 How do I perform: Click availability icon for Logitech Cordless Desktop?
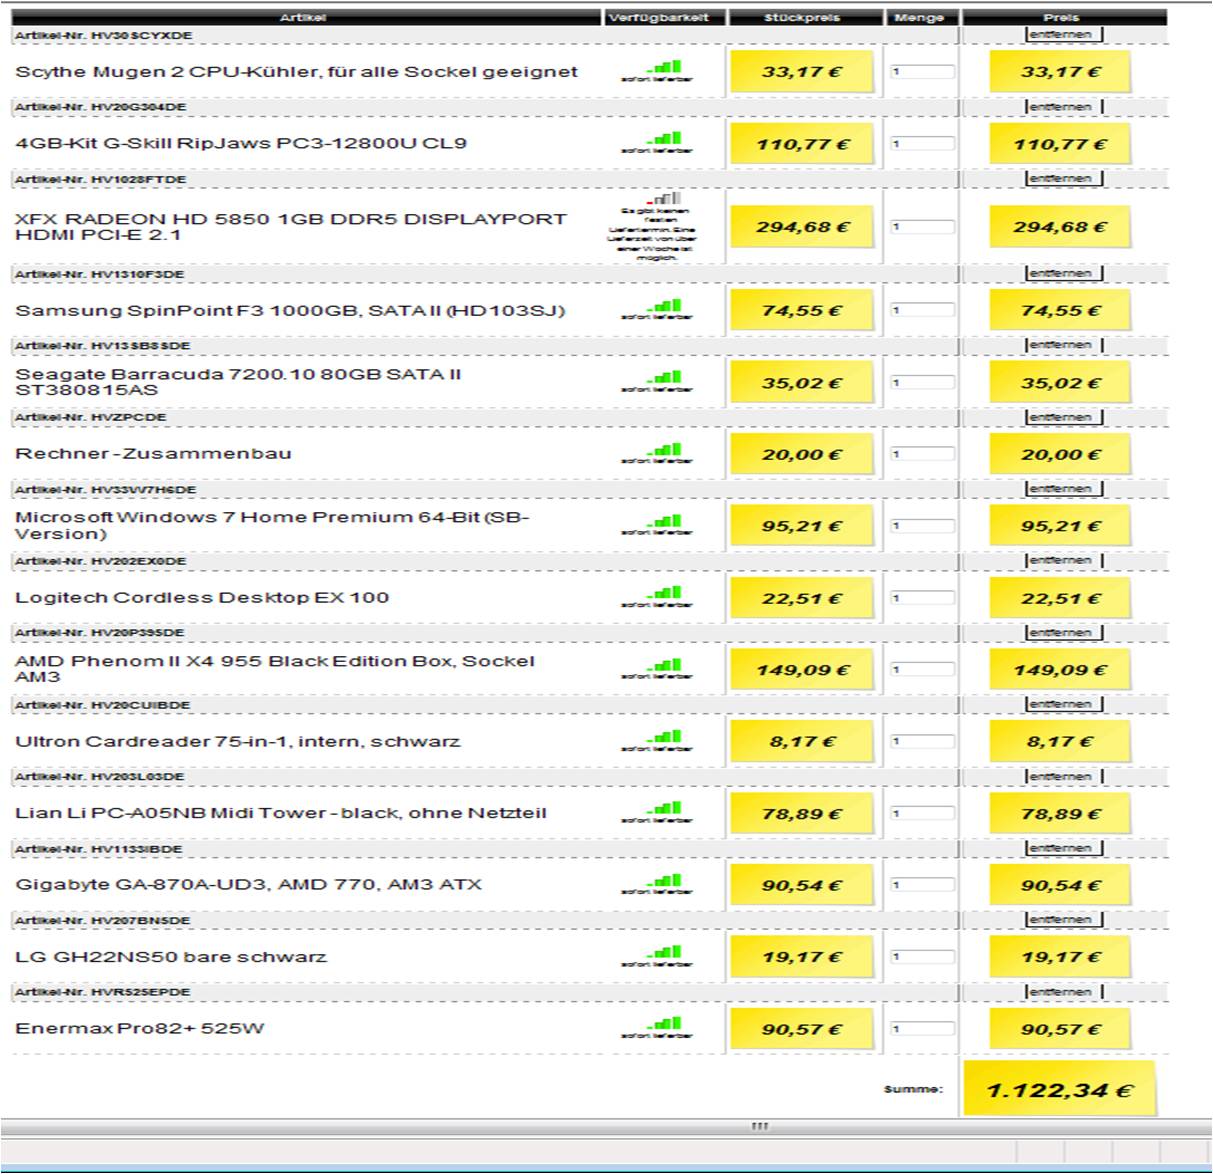[664, 593]
